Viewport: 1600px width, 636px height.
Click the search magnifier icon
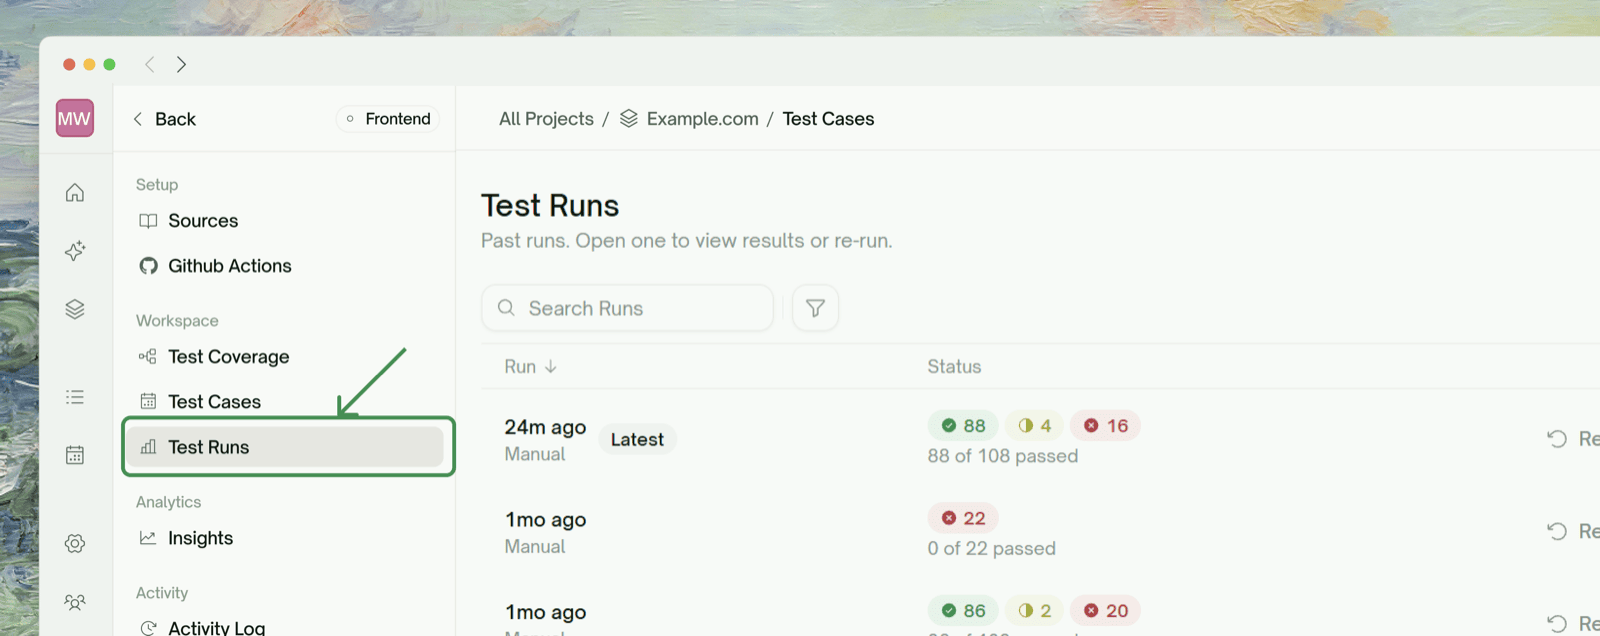coord(506,308)
